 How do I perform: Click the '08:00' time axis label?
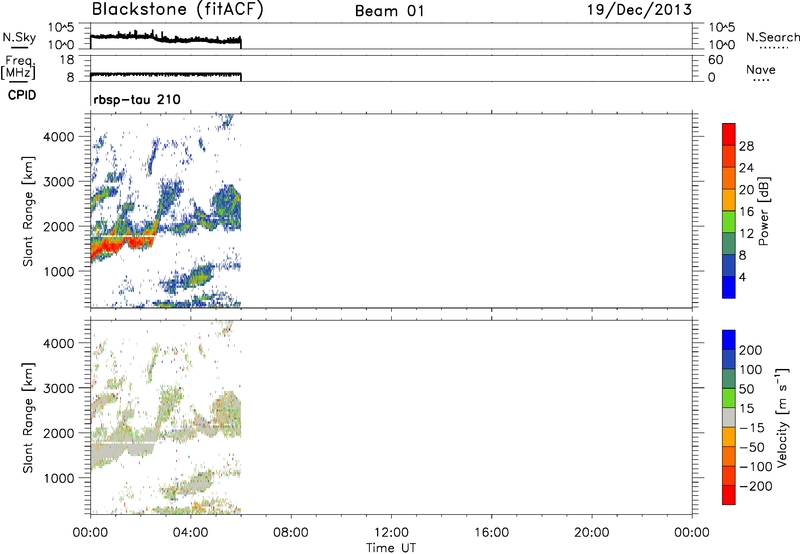[291, 533]
